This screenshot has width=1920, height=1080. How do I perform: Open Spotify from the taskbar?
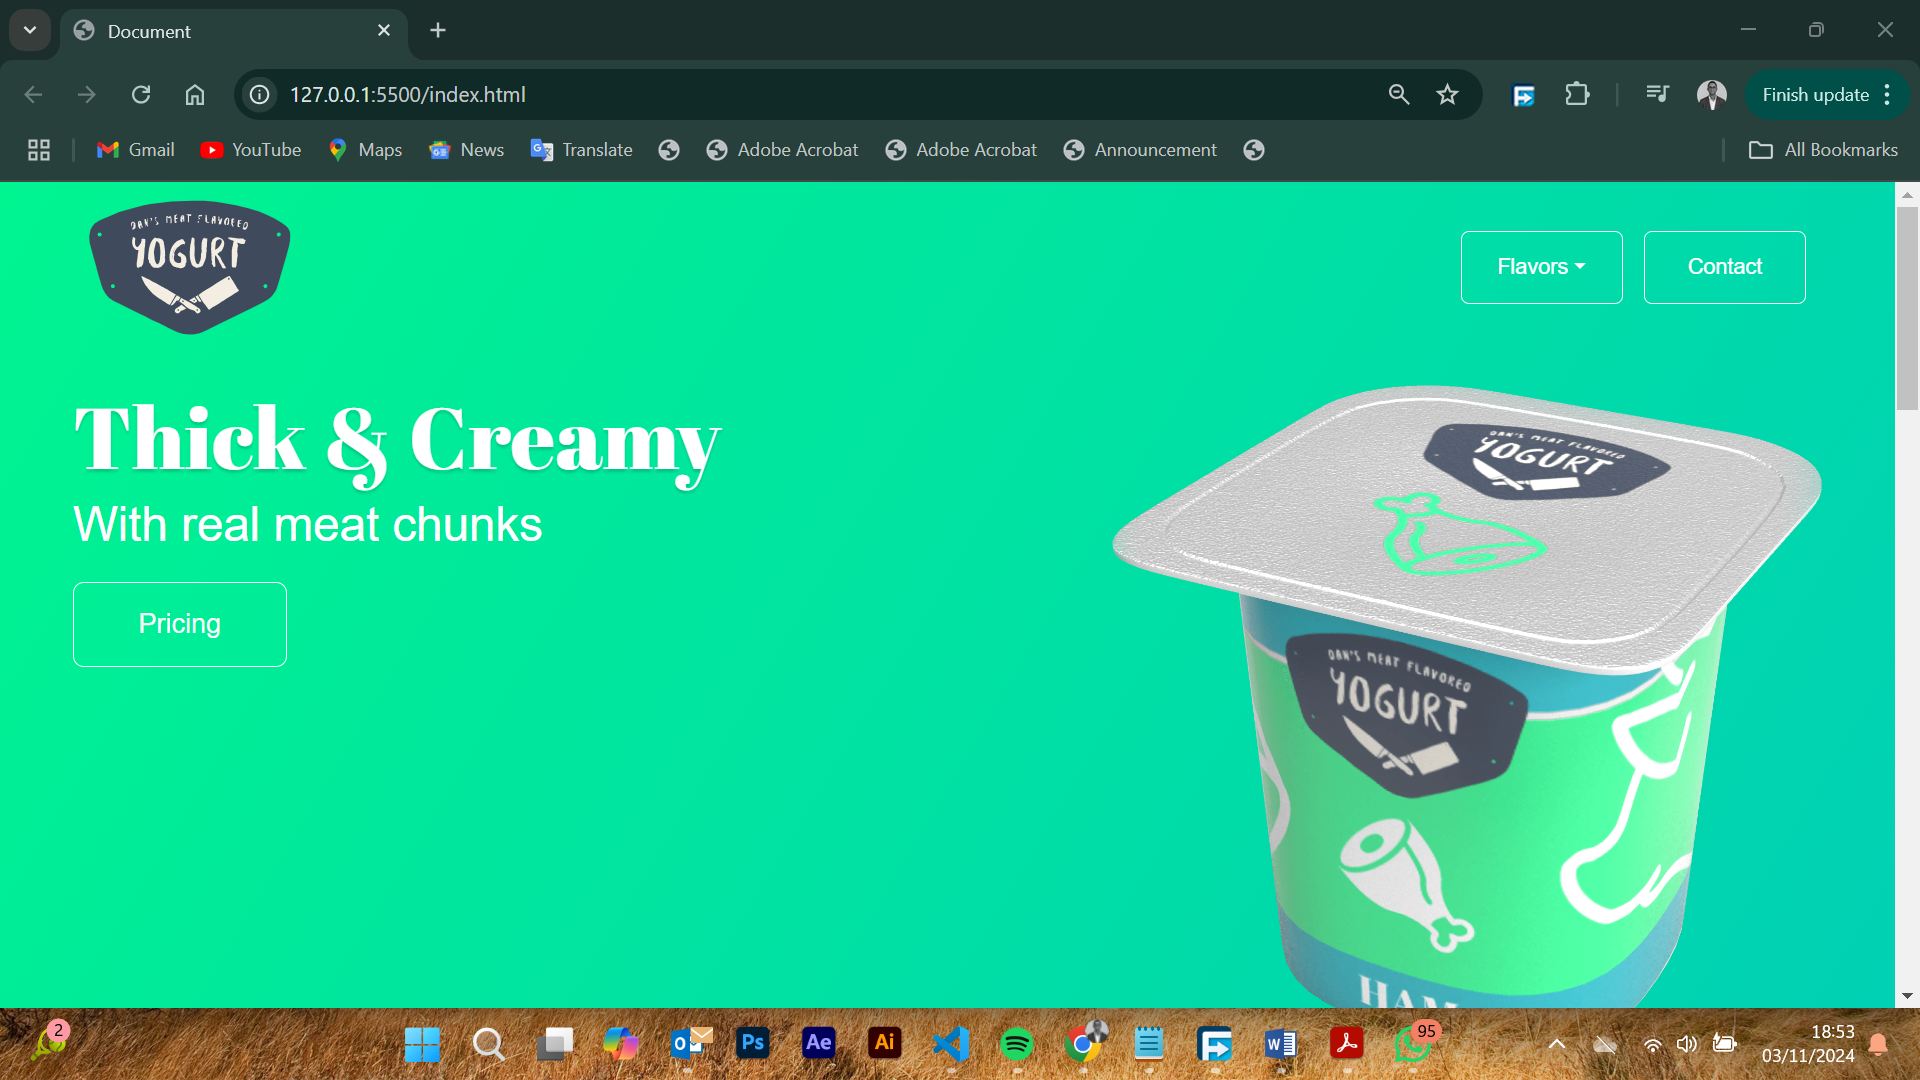[x=1016, y=1044]
